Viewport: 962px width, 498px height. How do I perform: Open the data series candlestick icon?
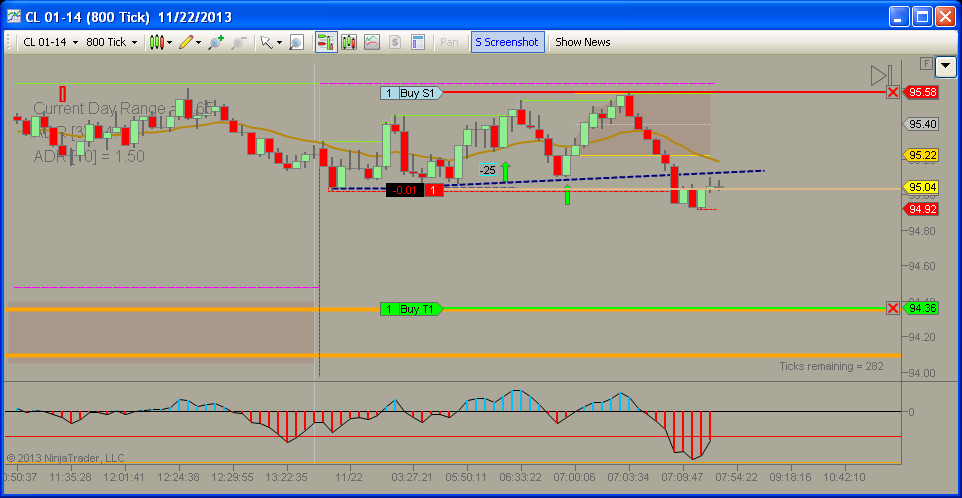[x=350, y=42]
